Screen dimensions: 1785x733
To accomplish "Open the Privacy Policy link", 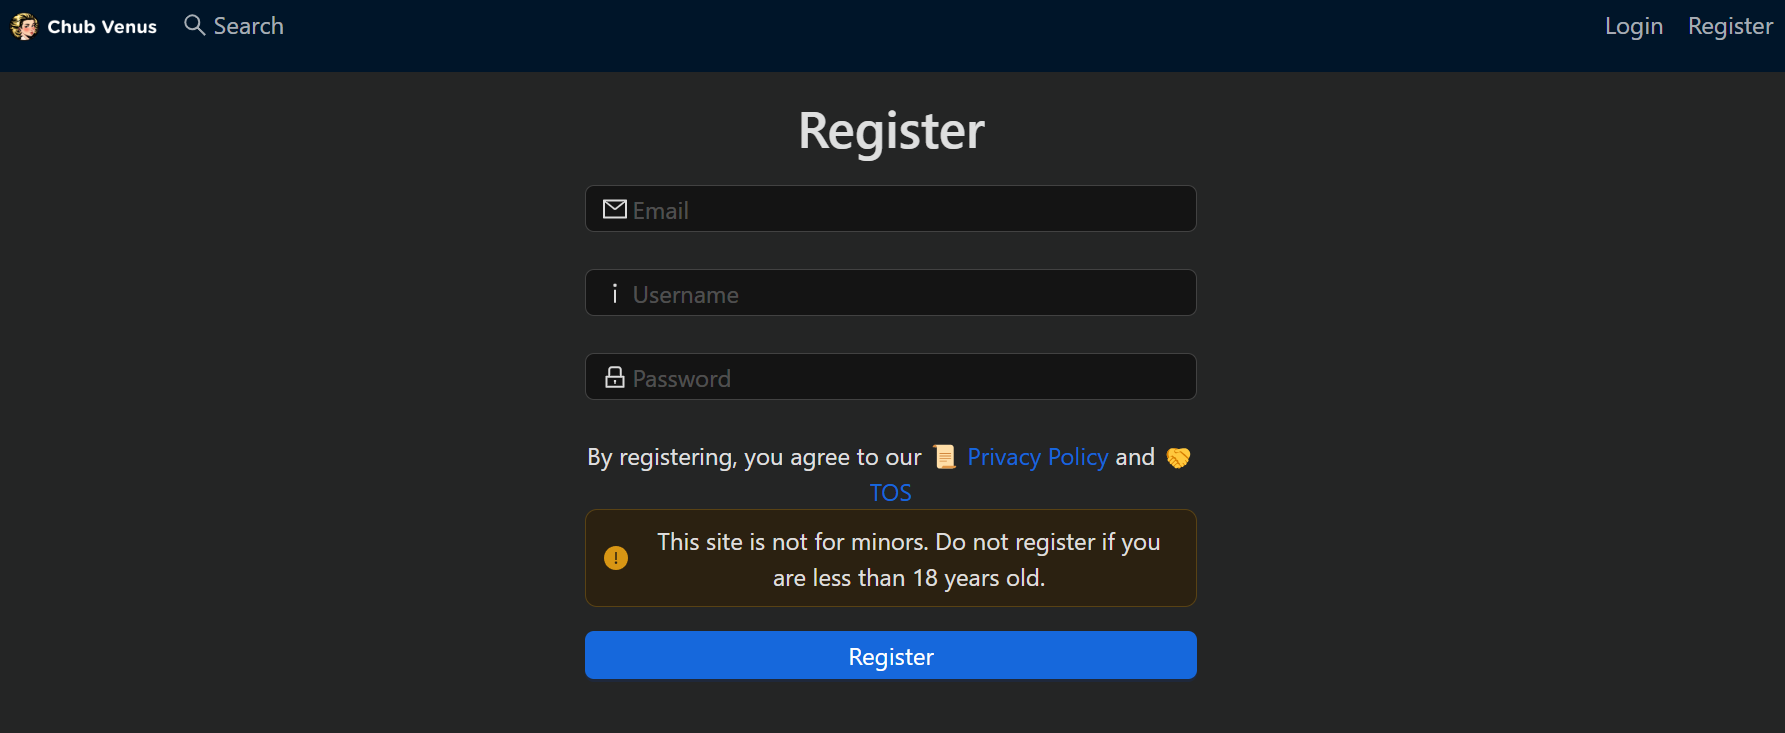I will 1037,457.
